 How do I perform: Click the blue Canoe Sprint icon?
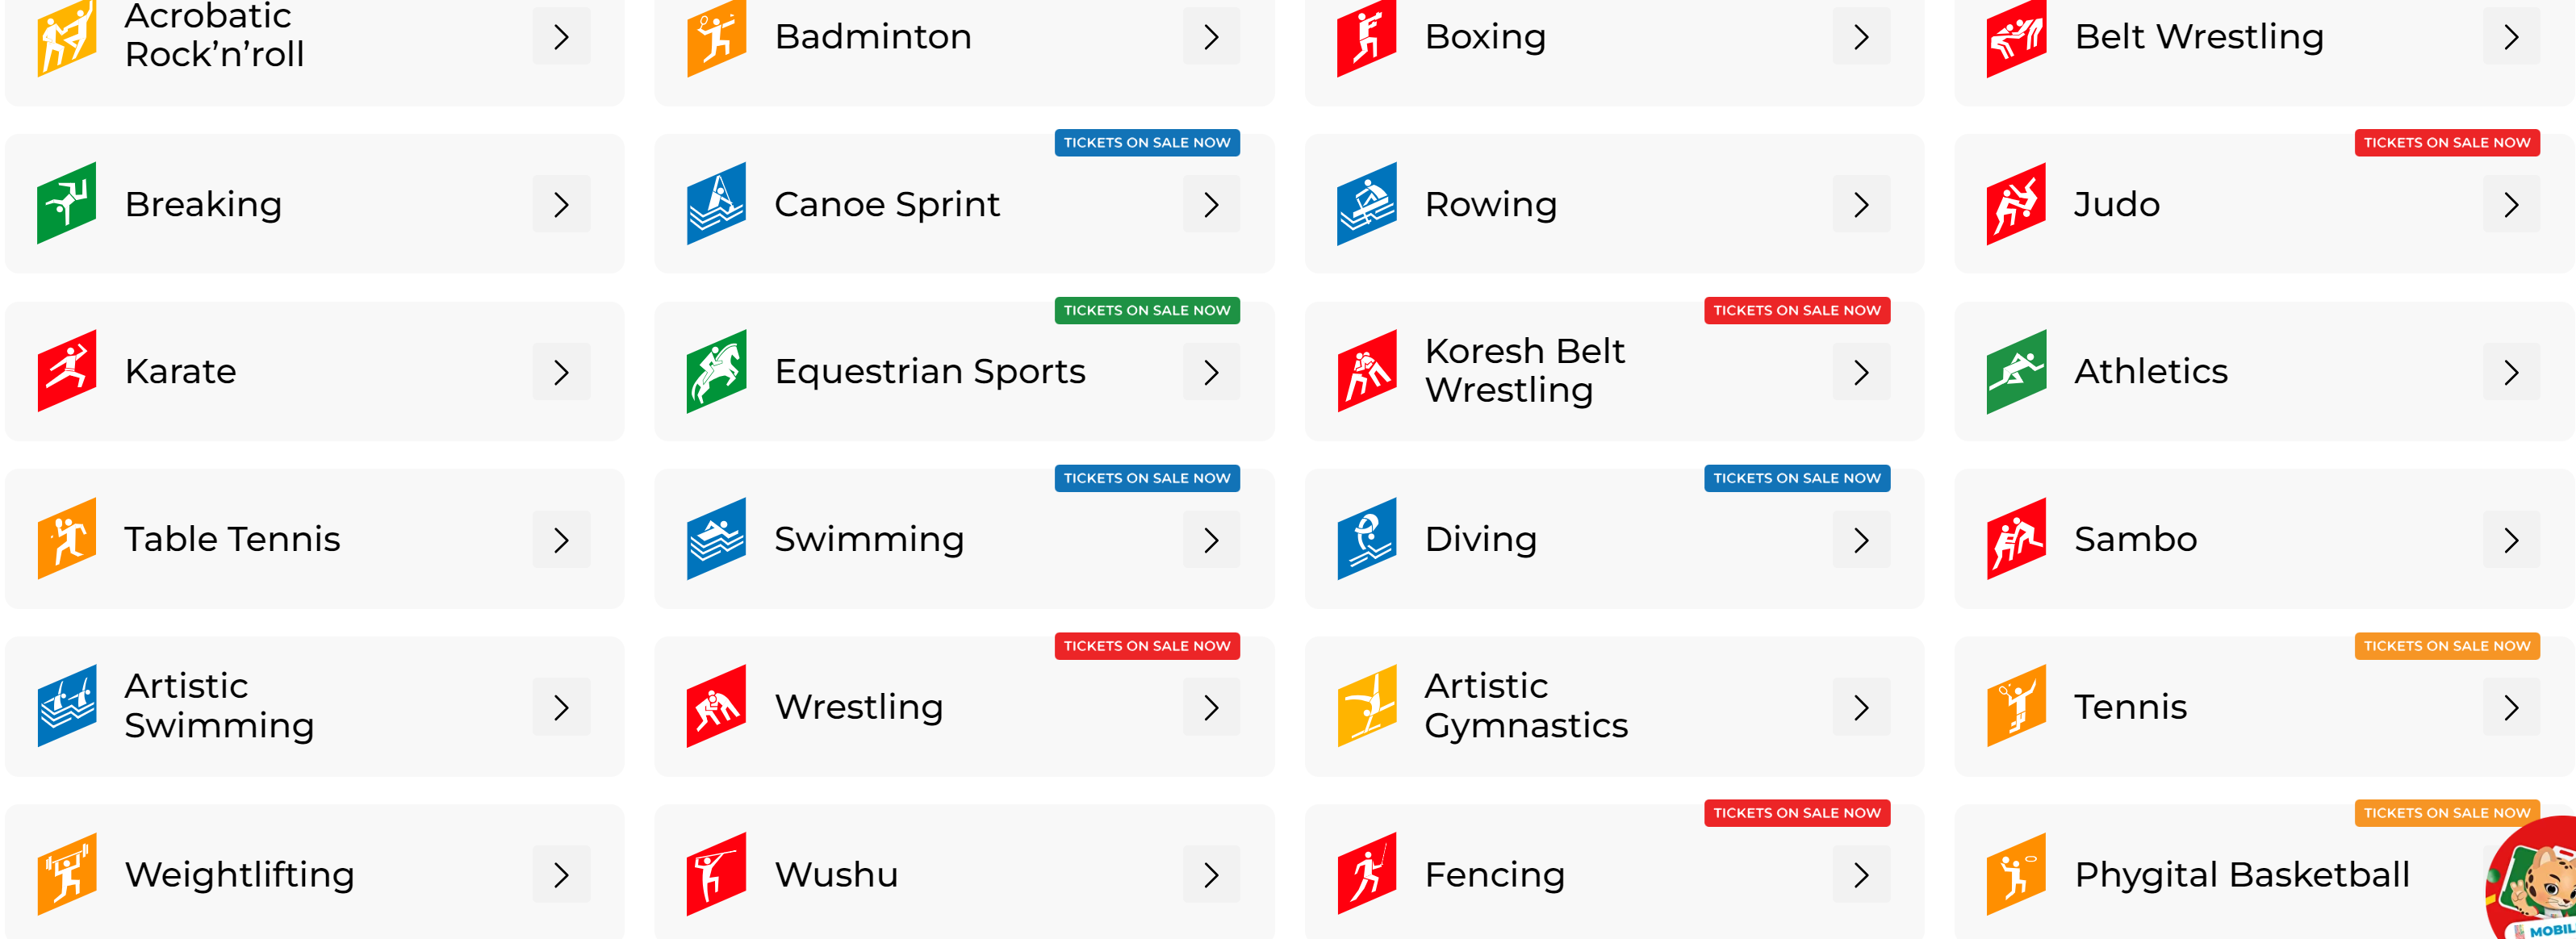pos(716,204)
